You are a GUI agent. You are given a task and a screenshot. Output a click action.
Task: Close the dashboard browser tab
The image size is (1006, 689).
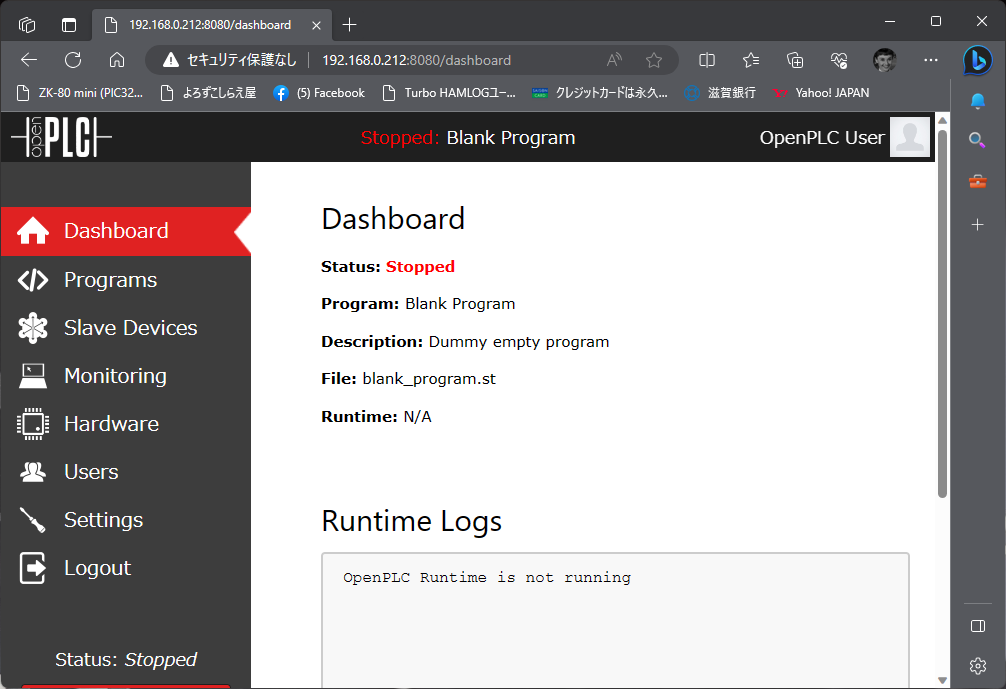(316, 25)
